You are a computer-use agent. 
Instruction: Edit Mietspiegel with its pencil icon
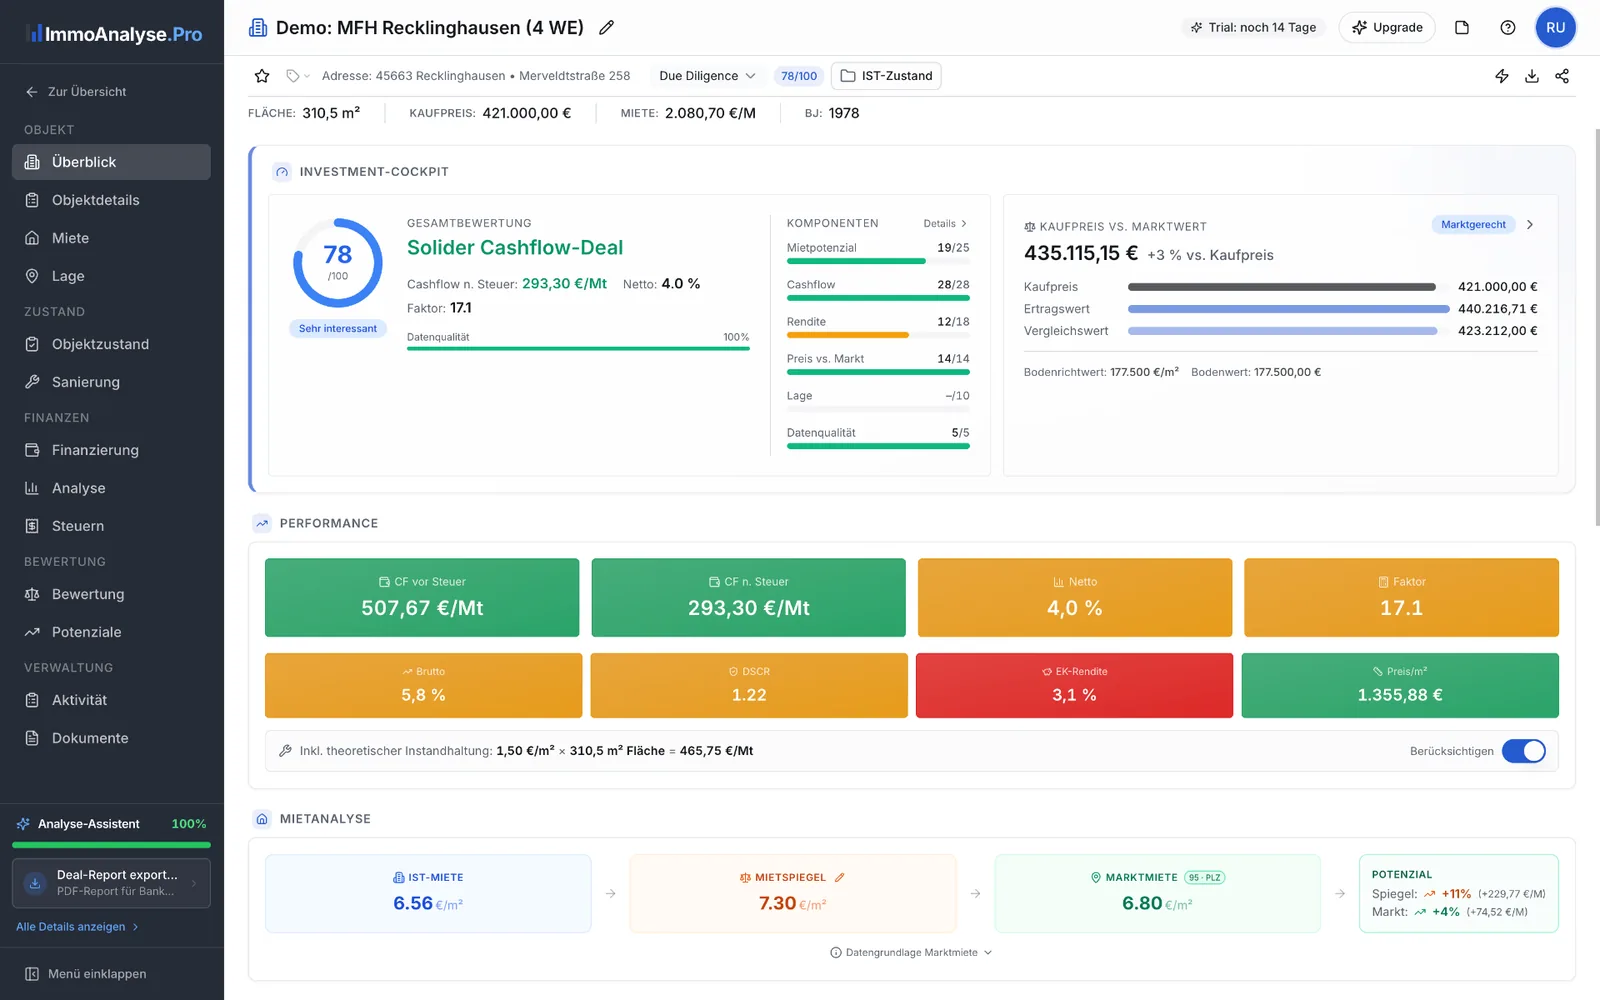click(839, 877)
